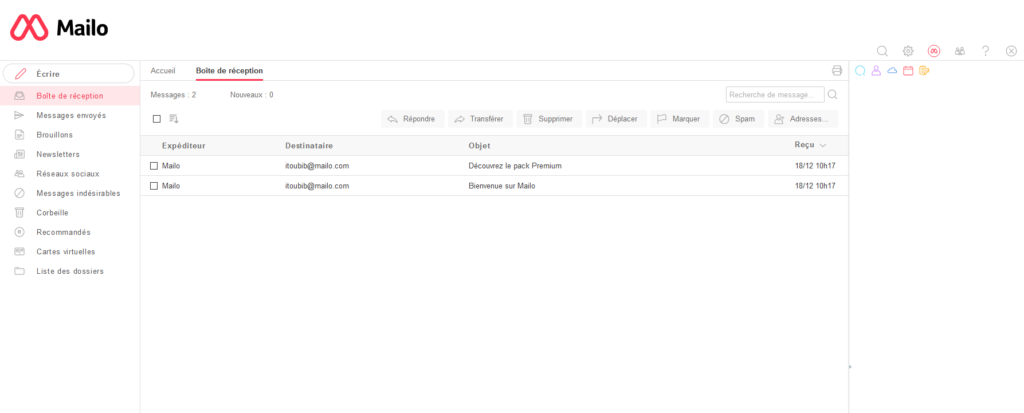The image size is (1024, 413).
Task: Switch to the Accueil tab
Action: click(163, 71)
